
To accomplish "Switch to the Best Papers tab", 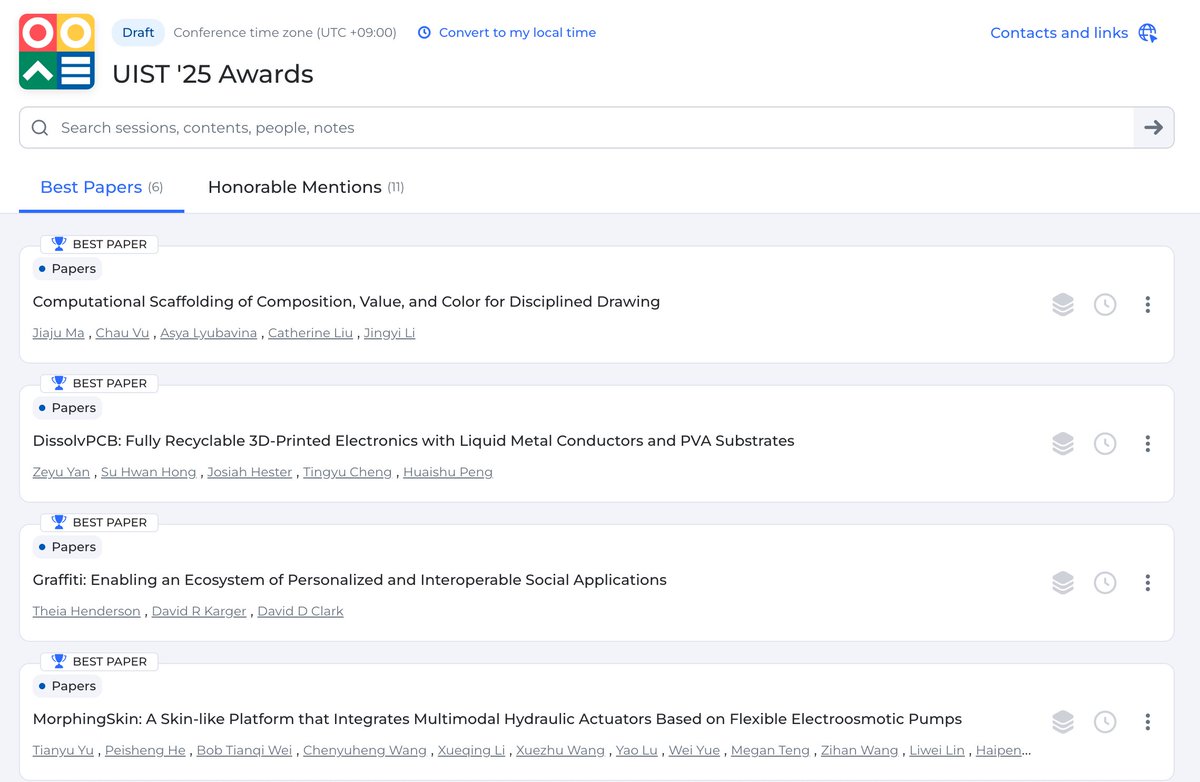I will coord(101,187).
